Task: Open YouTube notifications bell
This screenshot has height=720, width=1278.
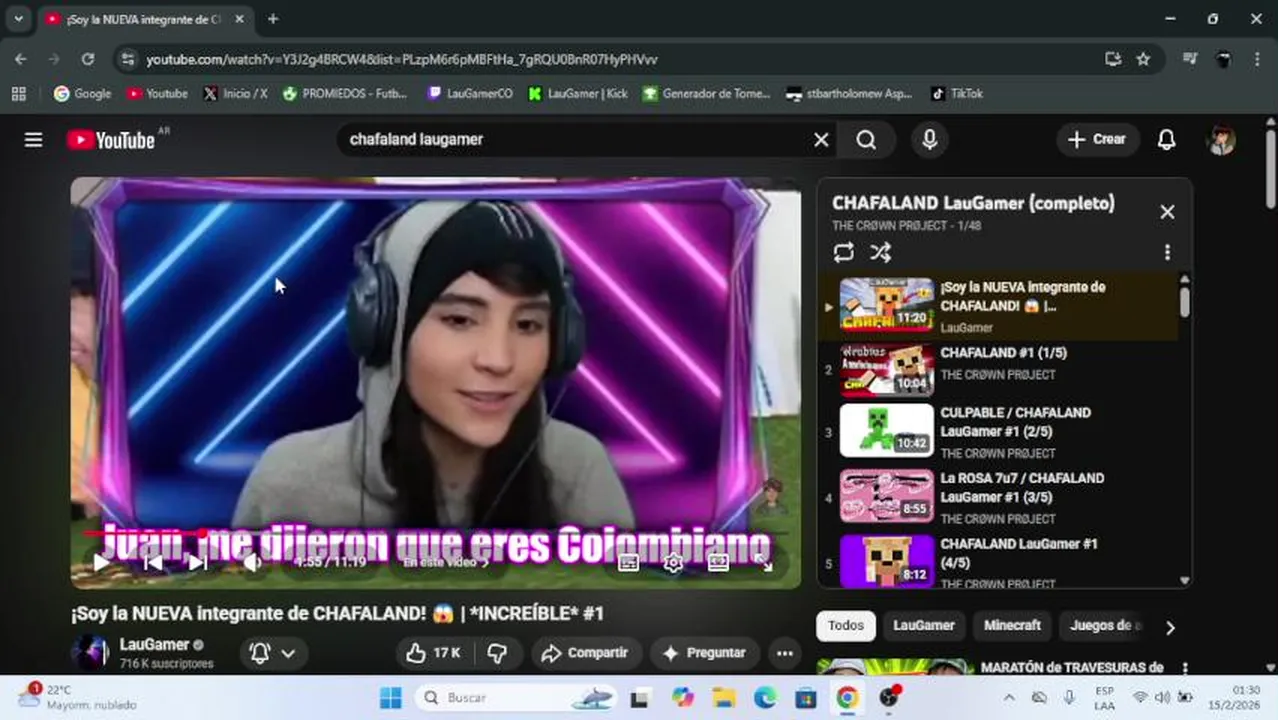Action: coord(1166,140)
